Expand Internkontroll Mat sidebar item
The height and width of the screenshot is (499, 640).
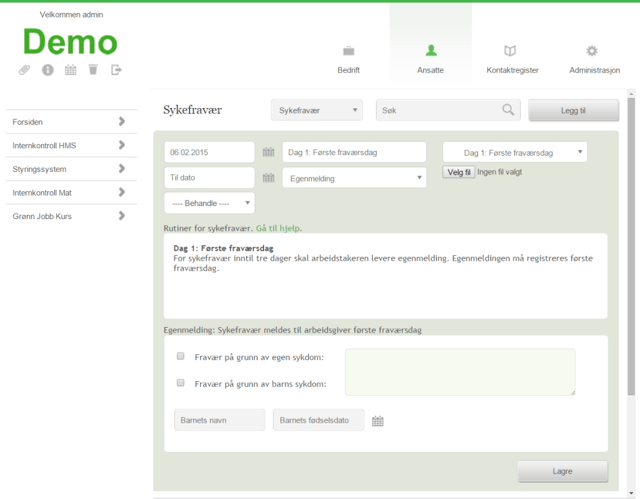tap(71, 193)
